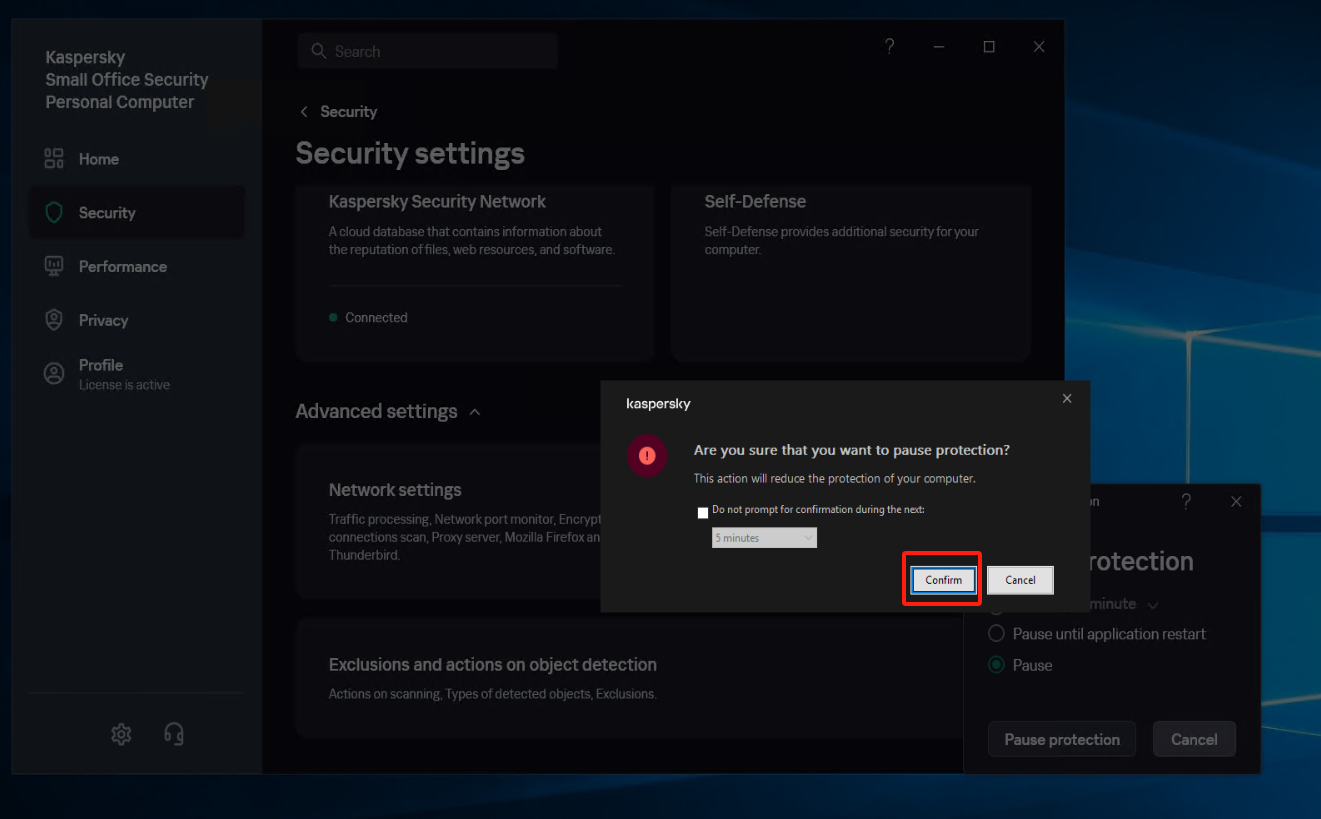
Task: Close the Pause protection window
Action: tap(1236, 501)
